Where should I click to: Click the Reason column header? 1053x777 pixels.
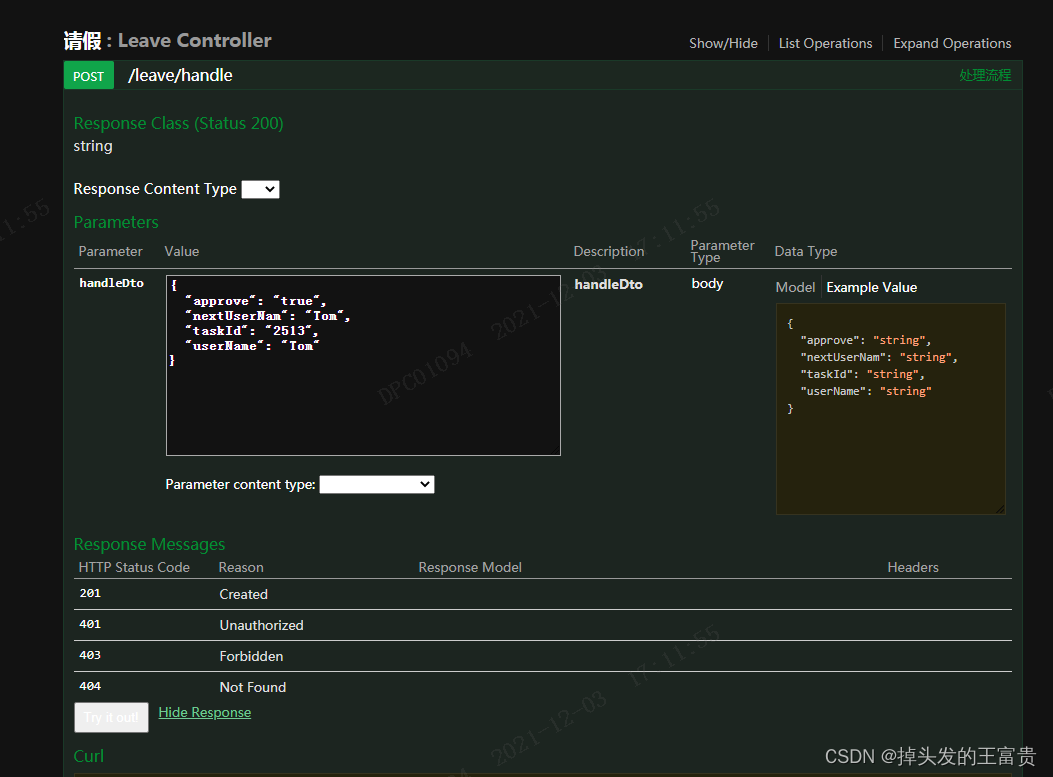click(241, 567)
